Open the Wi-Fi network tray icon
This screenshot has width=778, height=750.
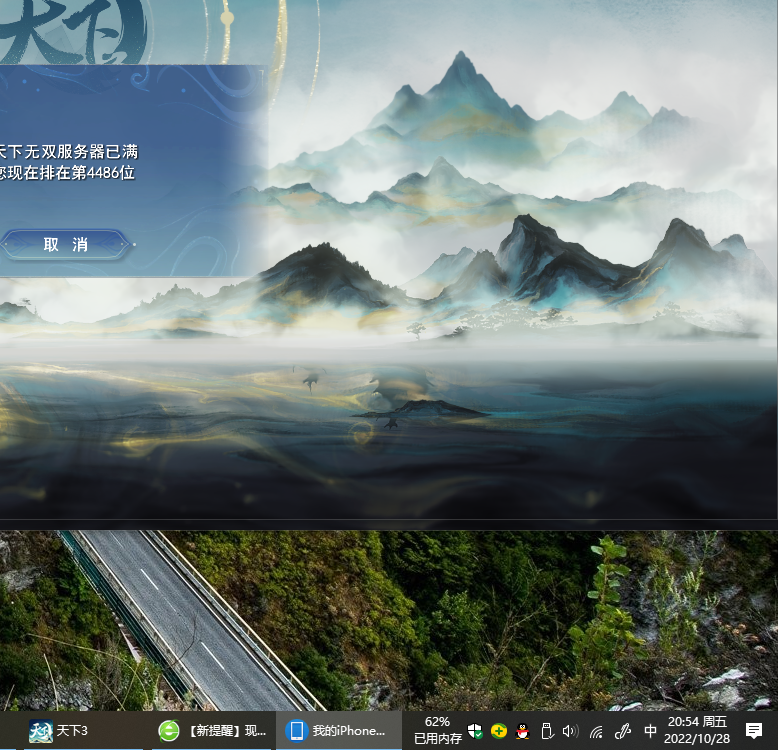[x=596, y=731]
